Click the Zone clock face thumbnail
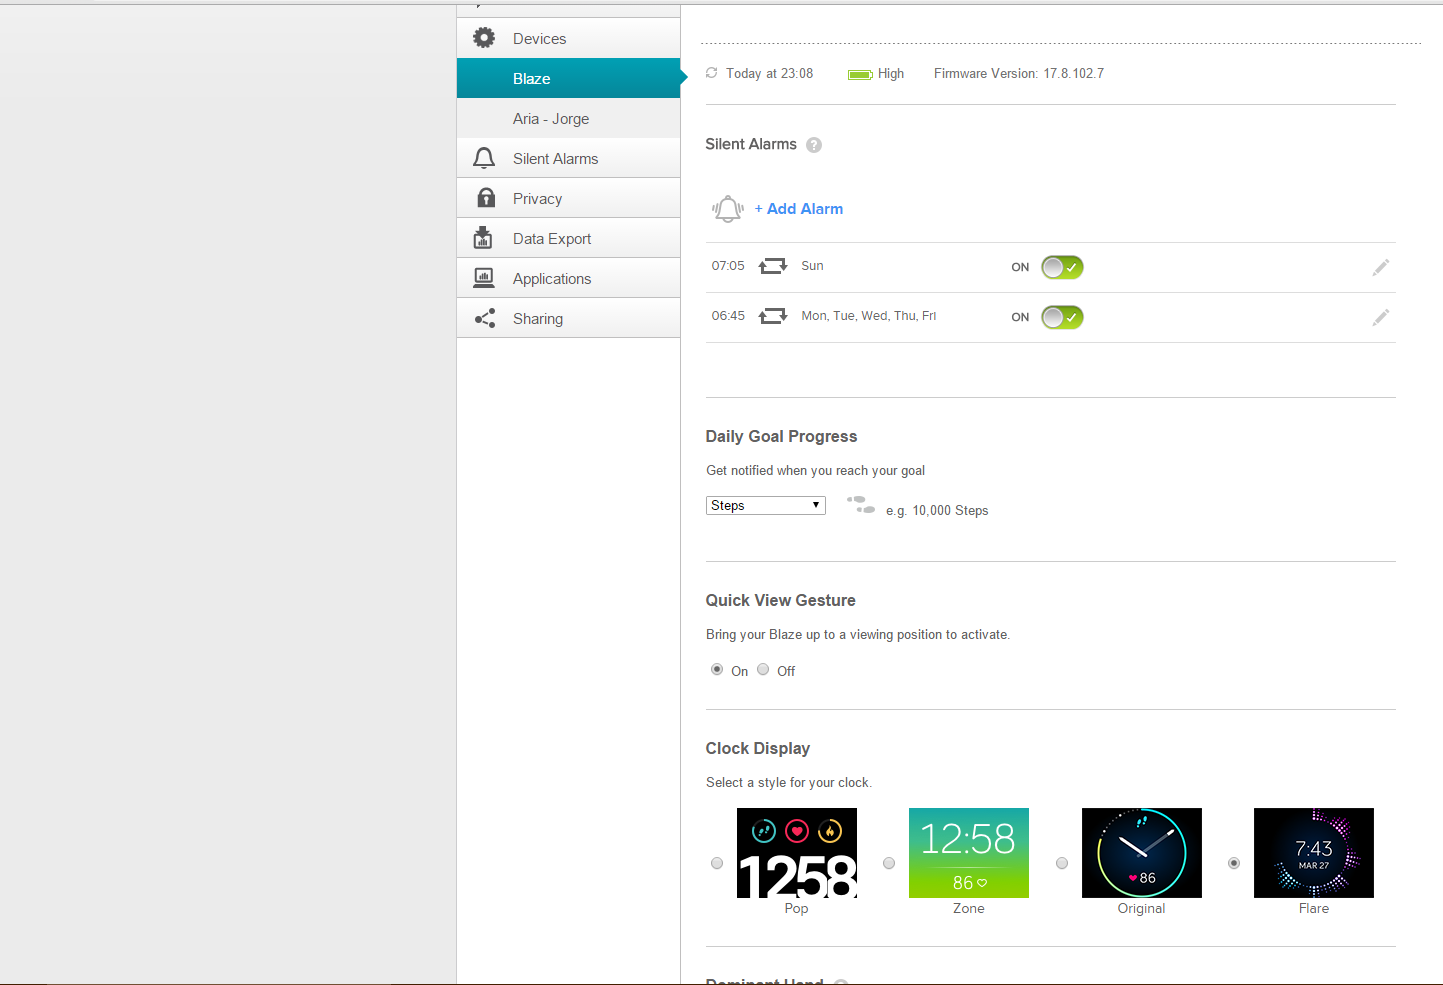This screenshot has height=985, width=1443. [x=969, y=853]
